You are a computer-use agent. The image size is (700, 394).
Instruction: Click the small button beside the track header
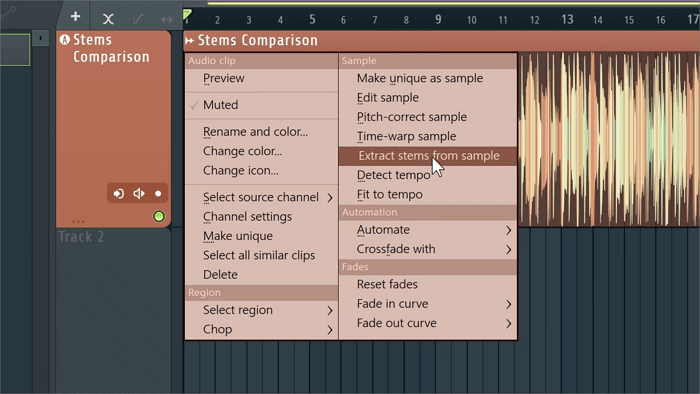click(x=40, y=38)
